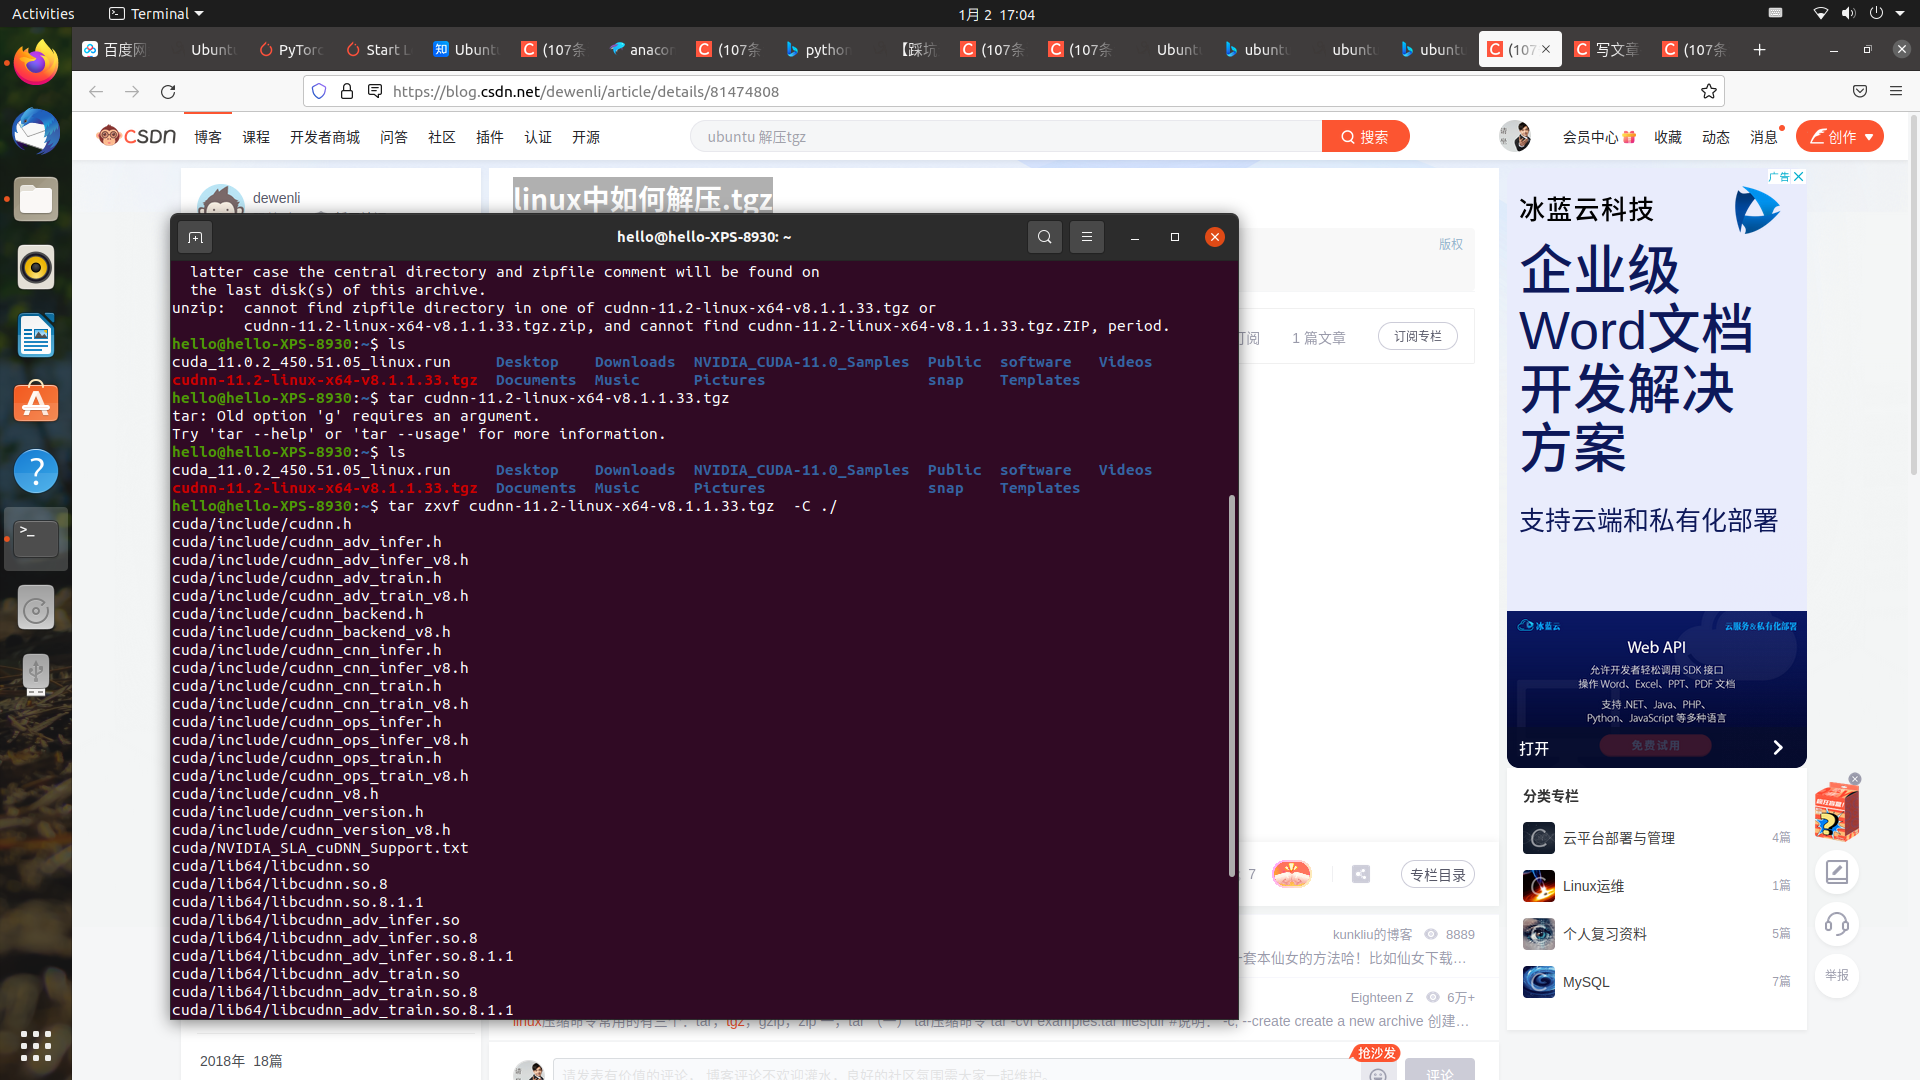Click the terminal window scrollbar
This screenshot has height=1080, width=1920.
pyautogui.click(x=1232, y=685)
